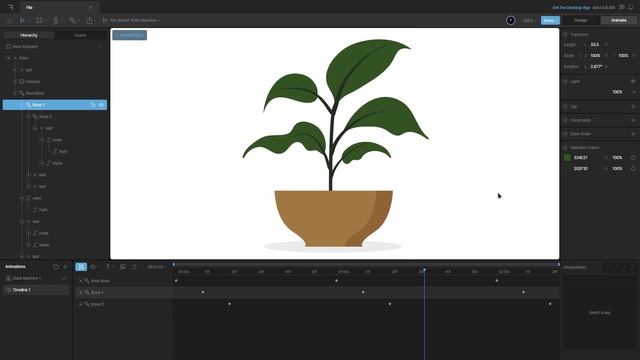The image size is (640, 360).
Task: Toggle Layer visibility eye in inspector
Action: click(633, 82)
